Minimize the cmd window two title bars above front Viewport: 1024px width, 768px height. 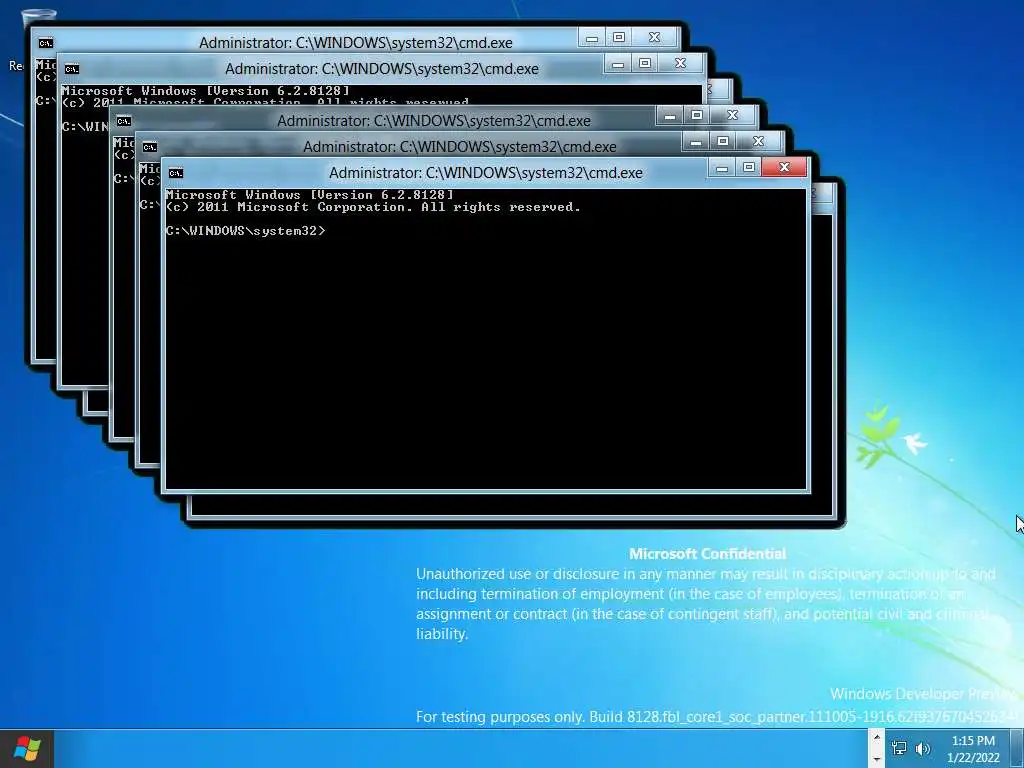[x=670, y=116]
